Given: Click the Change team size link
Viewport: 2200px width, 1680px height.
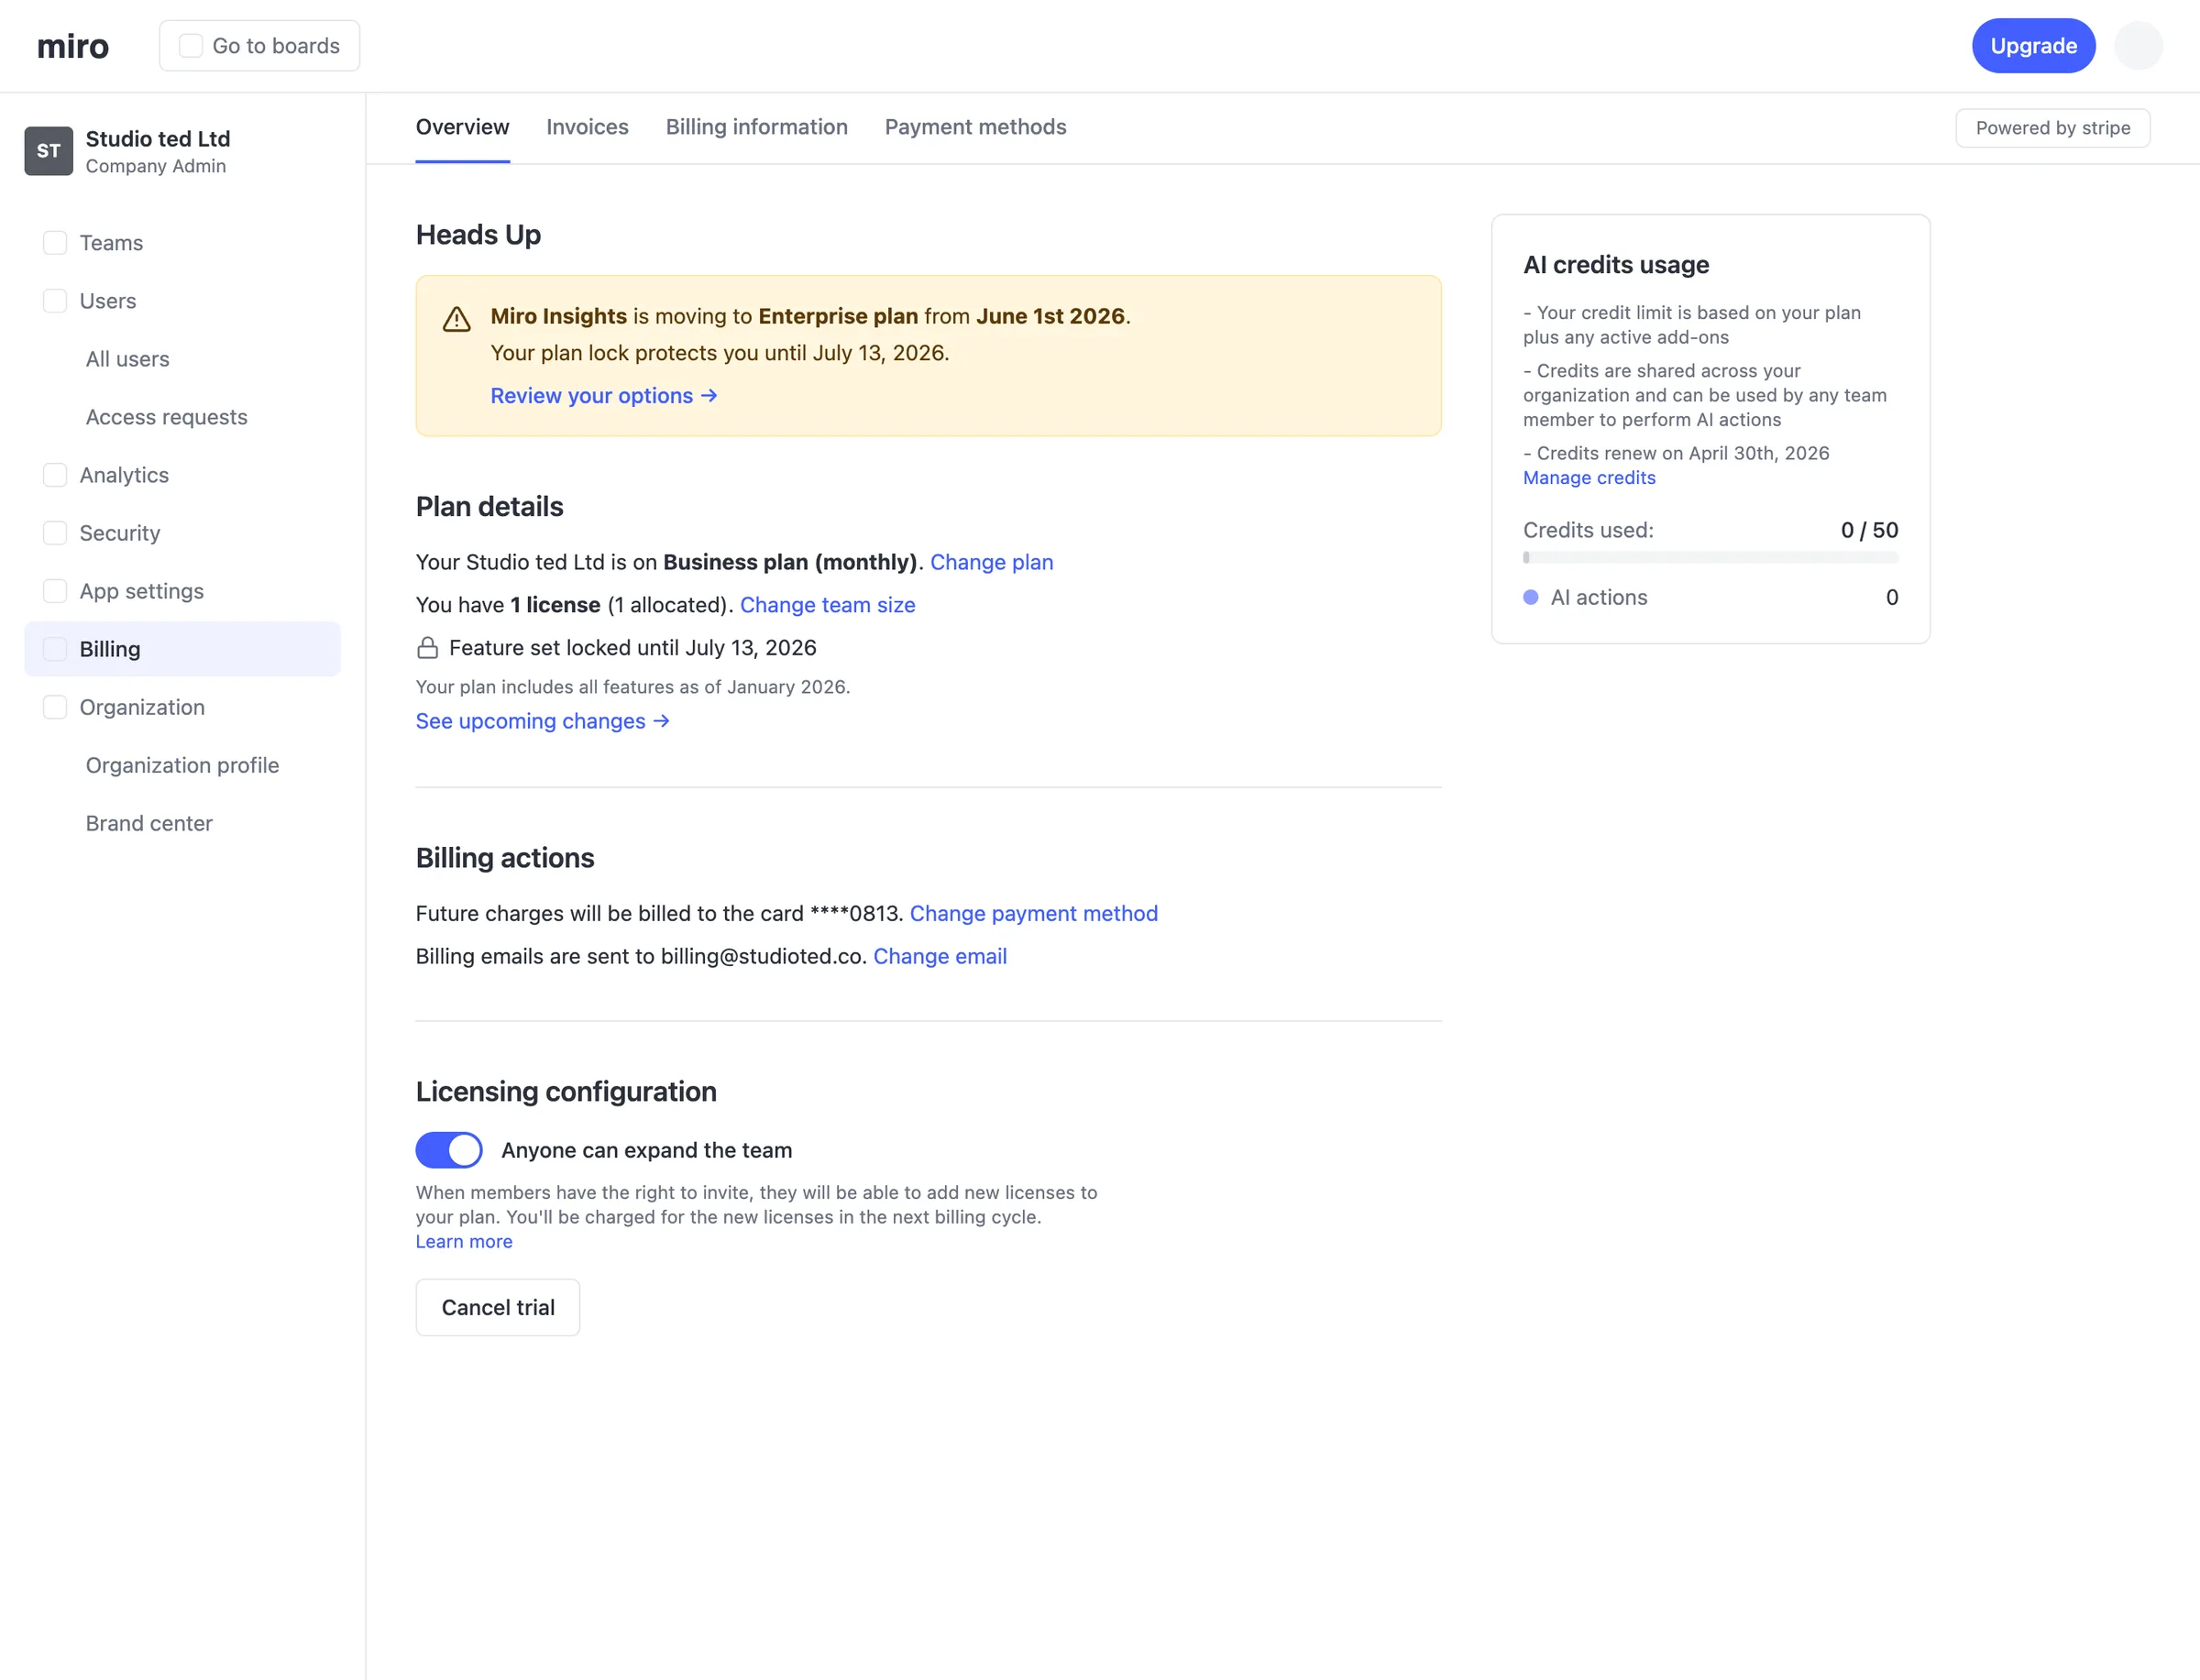Looking at the screenshot, I should click(x=827, y=605).
